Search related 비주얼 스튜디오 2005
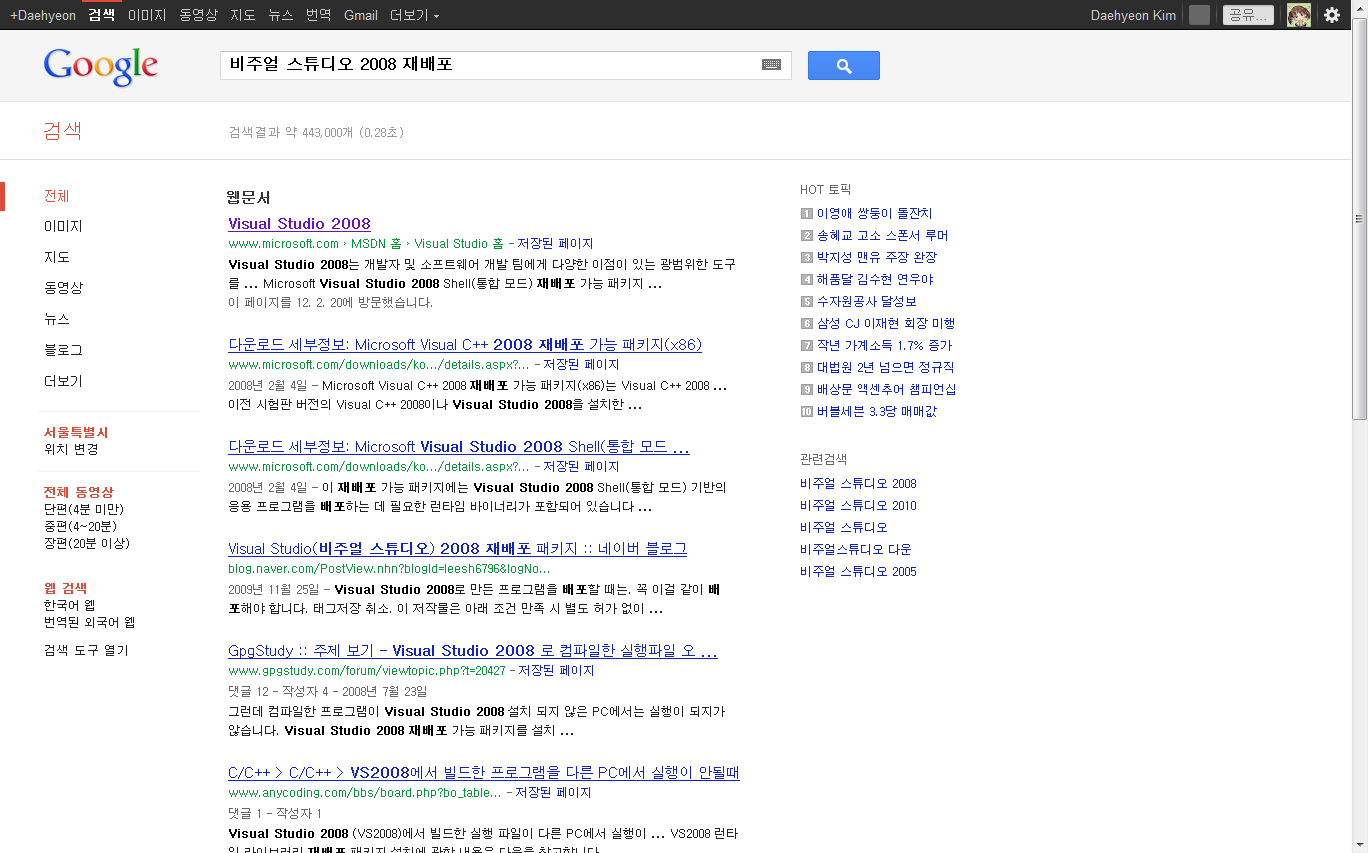This screenshot has height=853, width=1368. coord(858,572)
